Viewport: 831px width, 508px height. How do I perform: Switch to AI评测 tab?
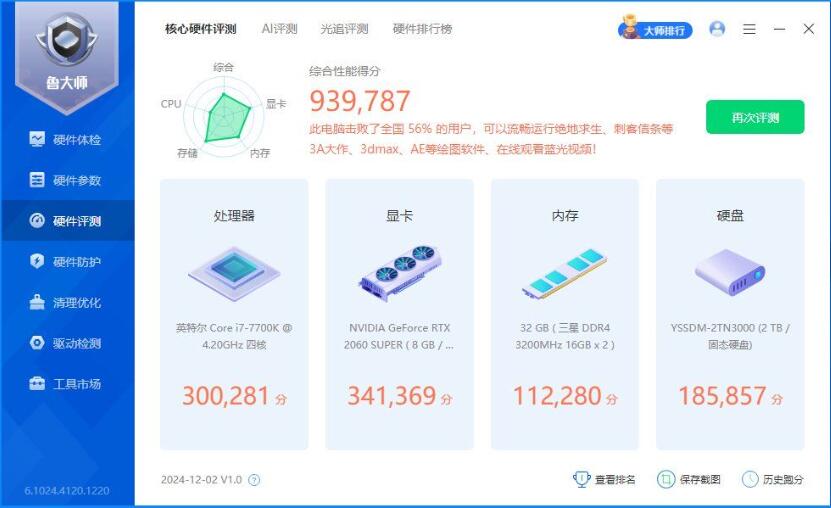279,29
